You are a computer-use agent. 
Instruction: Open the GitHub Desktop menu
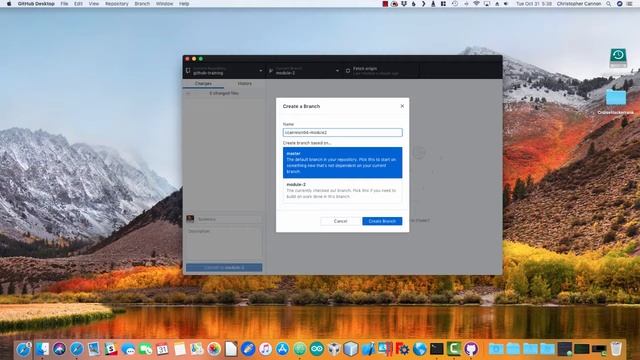36,4
